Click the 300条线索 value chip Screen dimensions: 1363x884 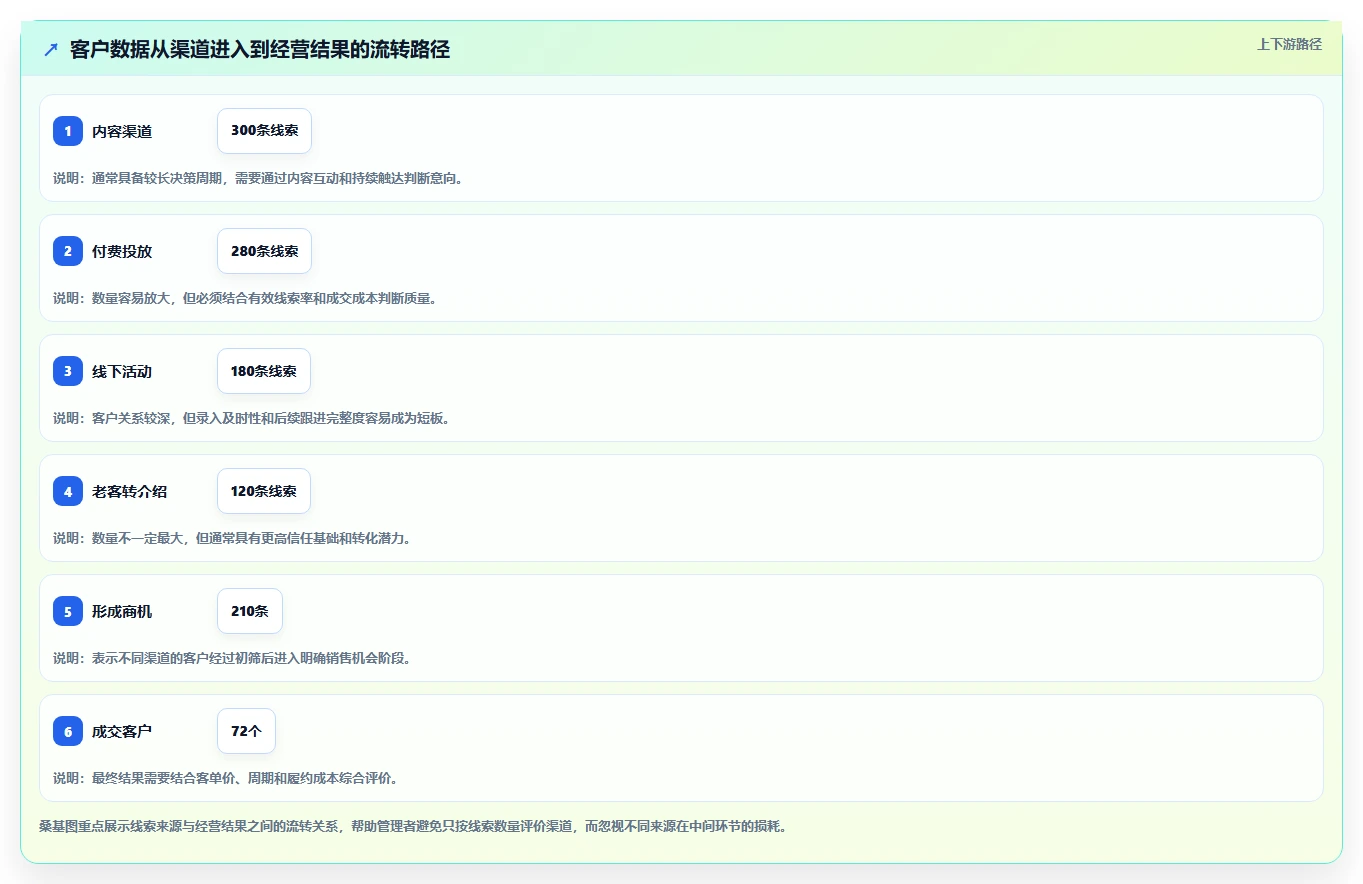[x=264, y=131]
